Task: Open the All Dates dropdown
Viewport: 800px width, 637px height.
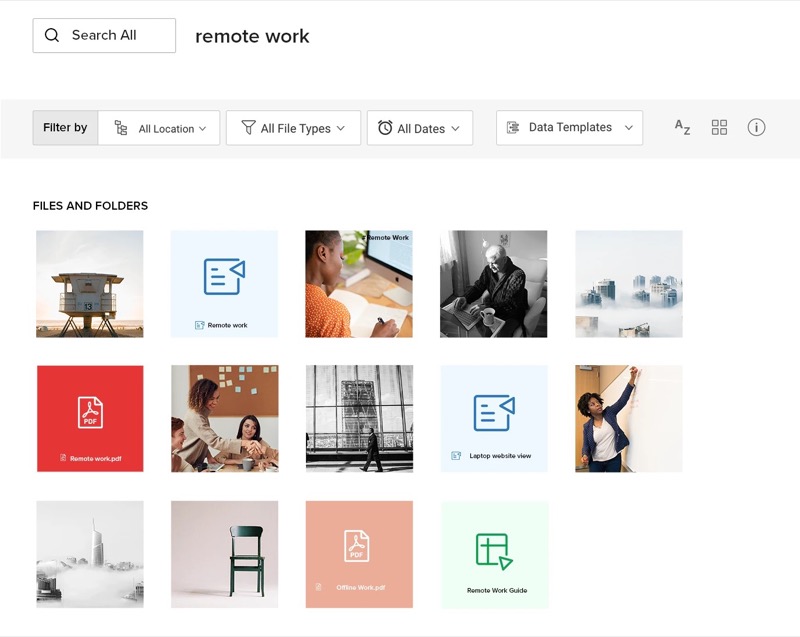Action: [x=420, y=128]
